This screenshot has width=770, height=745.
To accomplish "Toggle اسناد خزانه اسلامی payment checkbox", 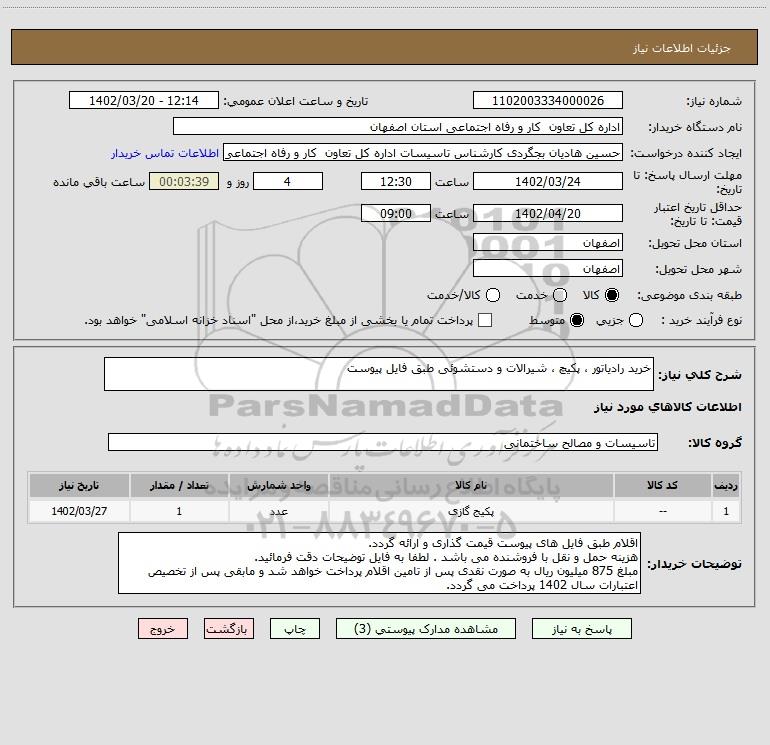I will point(485,320).
